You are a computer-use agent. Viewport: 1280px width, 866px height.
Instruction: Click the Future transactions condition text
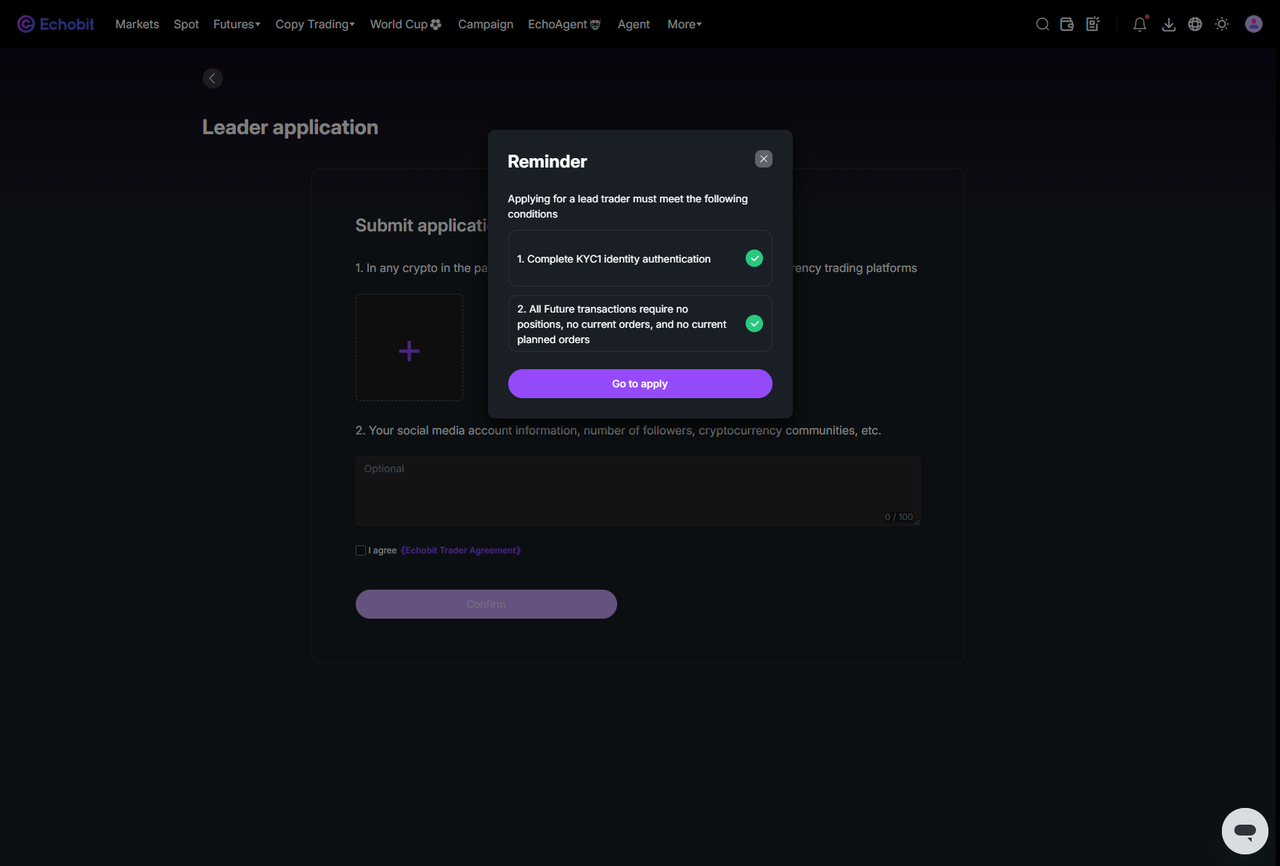pyautogui.click(x=622, y=324)
